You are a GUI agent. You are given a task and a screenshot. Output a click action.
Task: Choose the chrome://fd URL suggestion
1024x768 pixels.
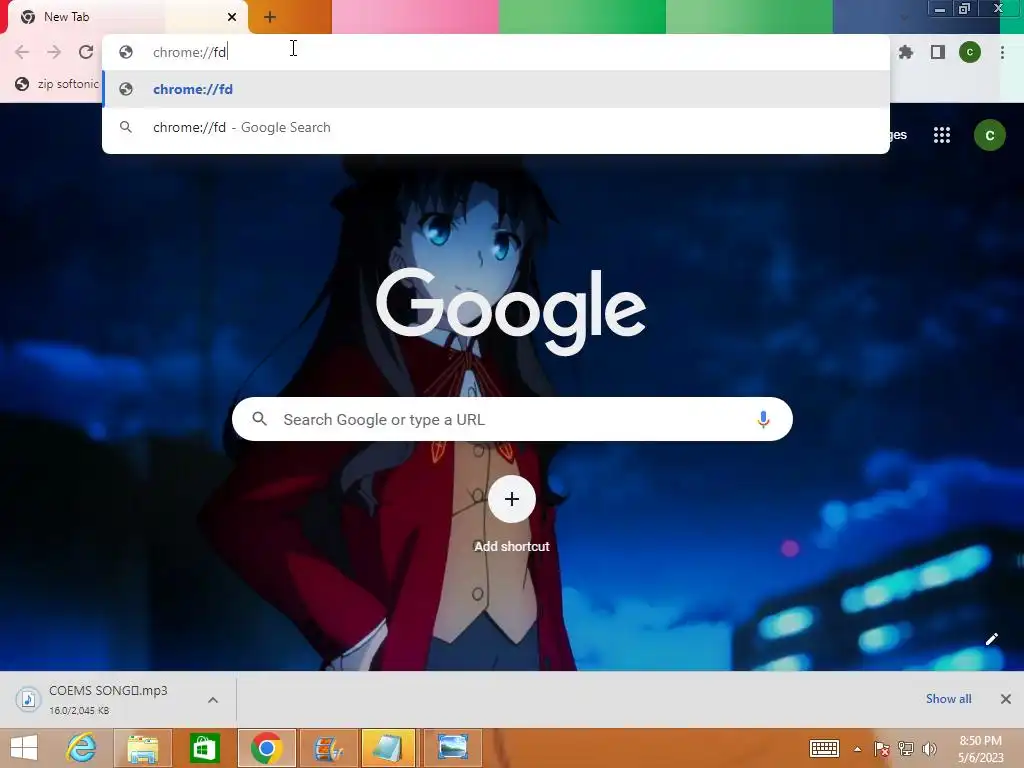click(x=496, y=89)
